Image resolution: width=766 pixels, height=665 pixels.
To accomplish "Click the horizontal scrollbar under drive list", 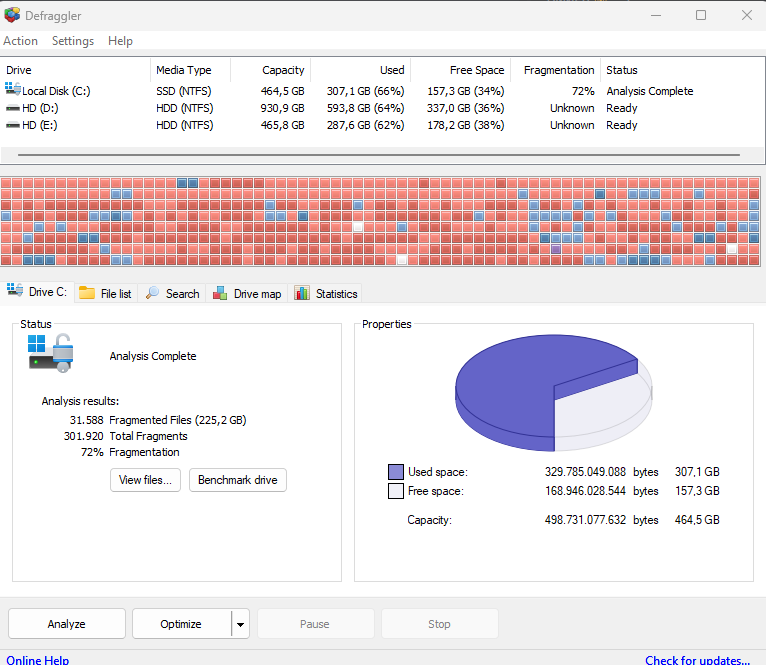I will [x=379, y=155].
